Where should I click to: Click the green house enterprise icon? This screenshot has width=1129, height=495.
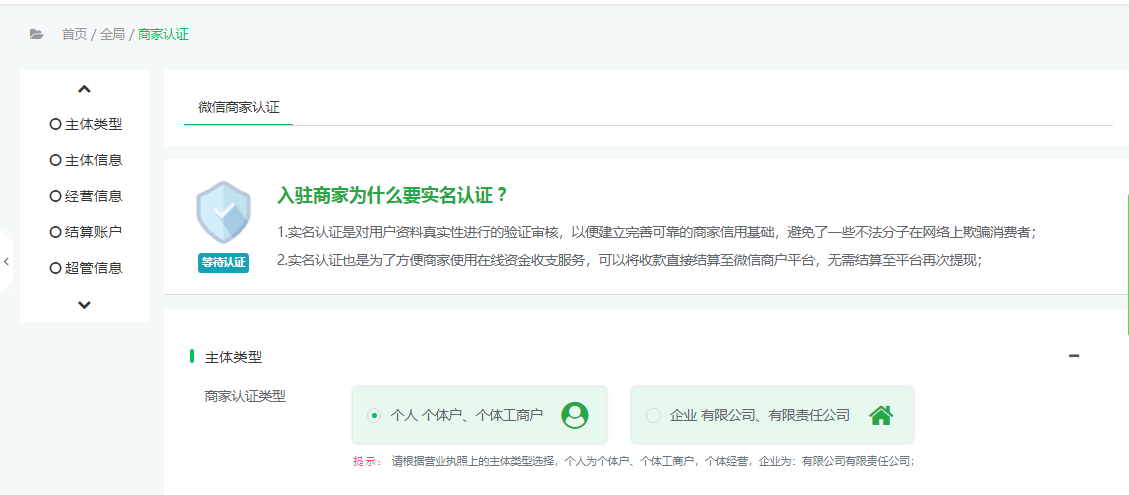pyautogui.click(x=880, y=415)
